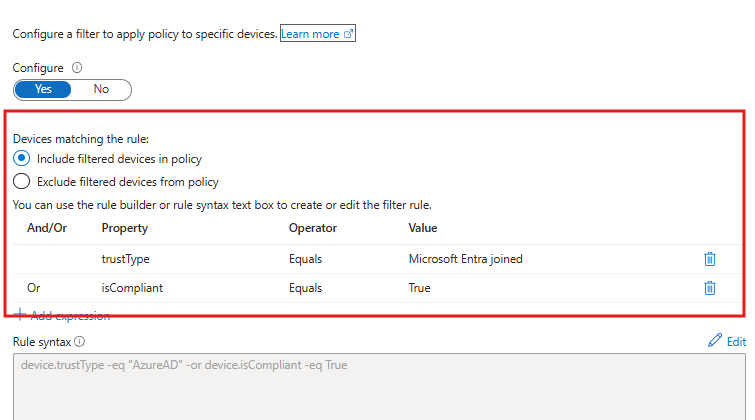755x420 pixels.
Task: Click the And/Or column header
Action: click(x=47, y=228)
